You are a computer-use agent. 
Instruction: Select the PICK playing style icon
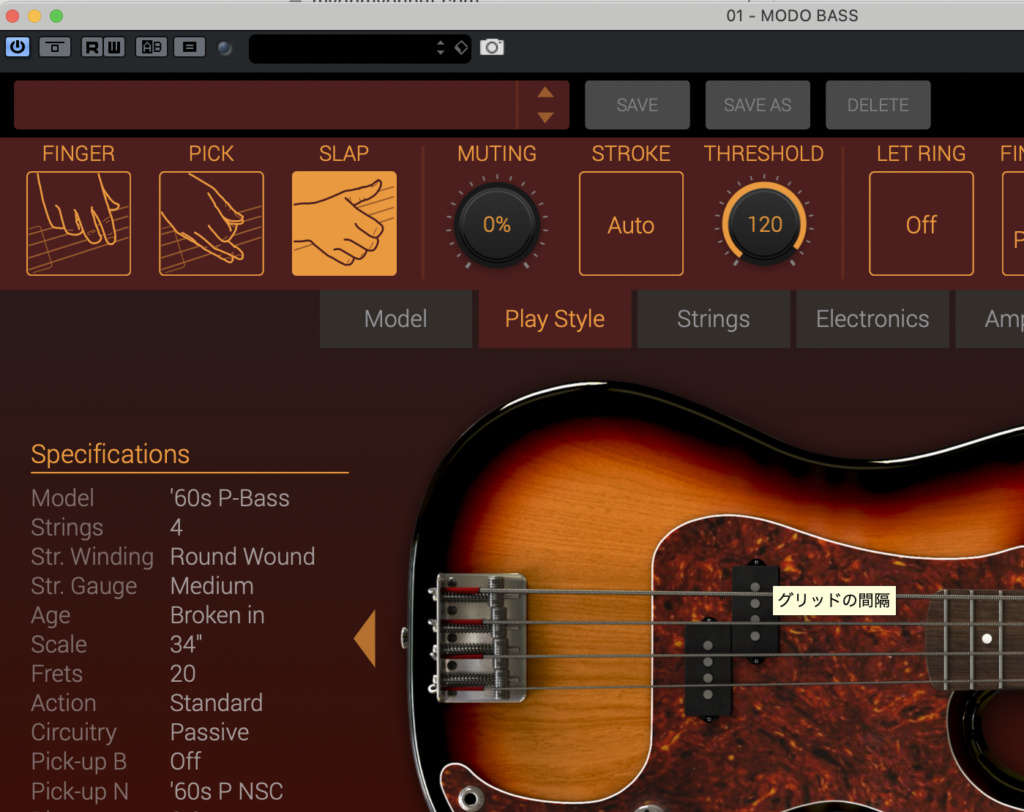[211, 223]
